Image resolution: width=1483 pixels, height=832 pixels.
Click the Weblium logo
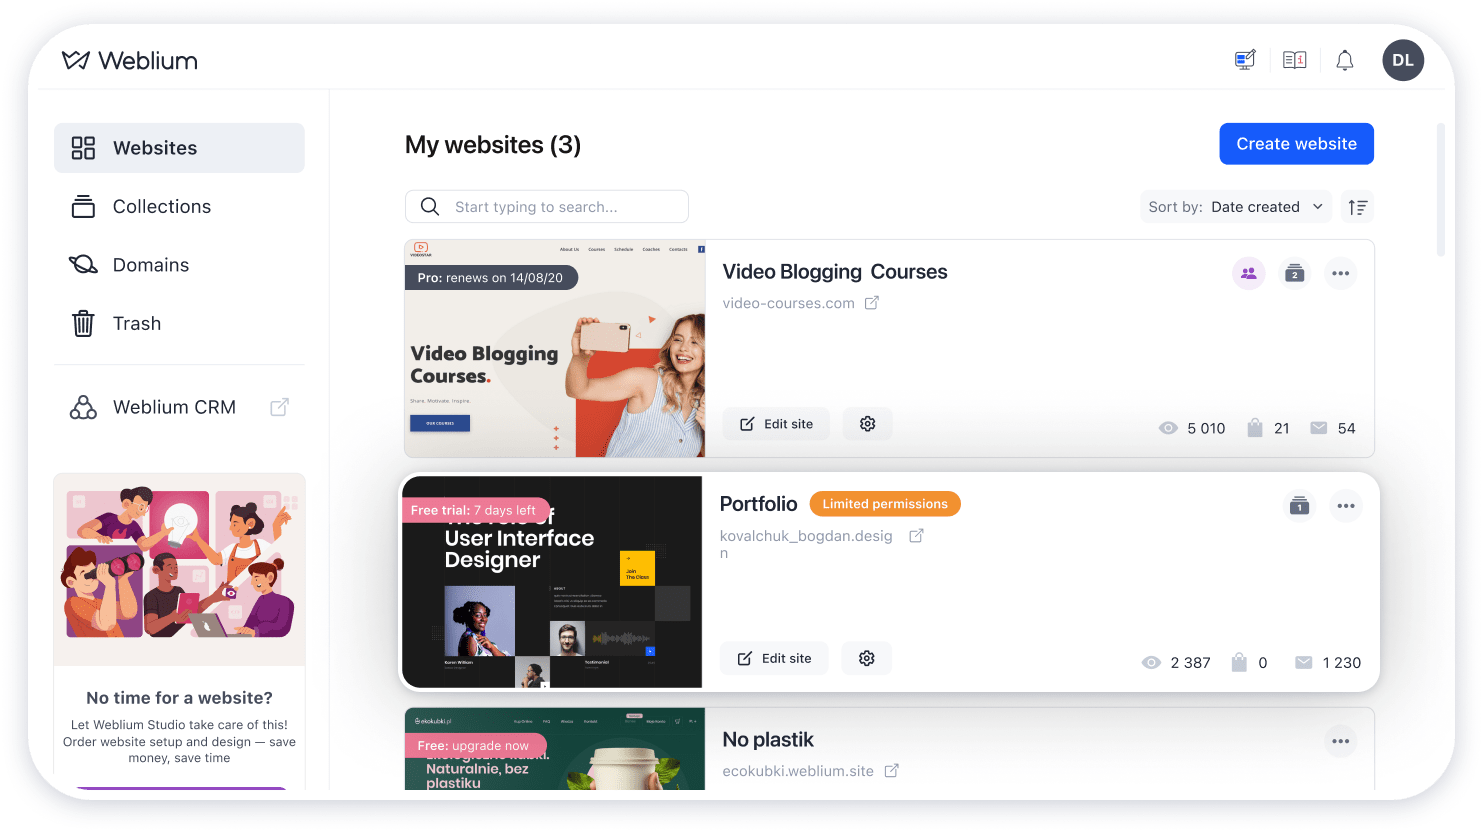(x=130, y=60)
